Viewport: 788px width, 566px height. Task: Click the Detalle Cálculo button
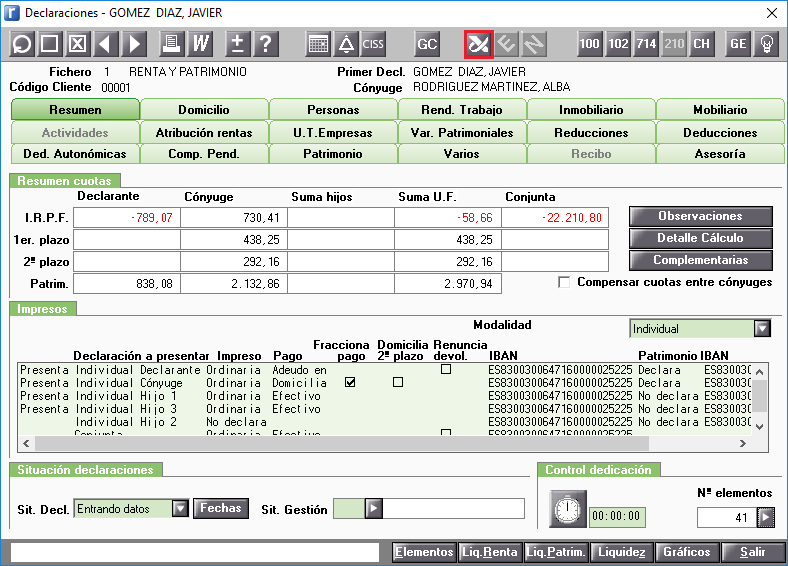[x=701, y=238]
